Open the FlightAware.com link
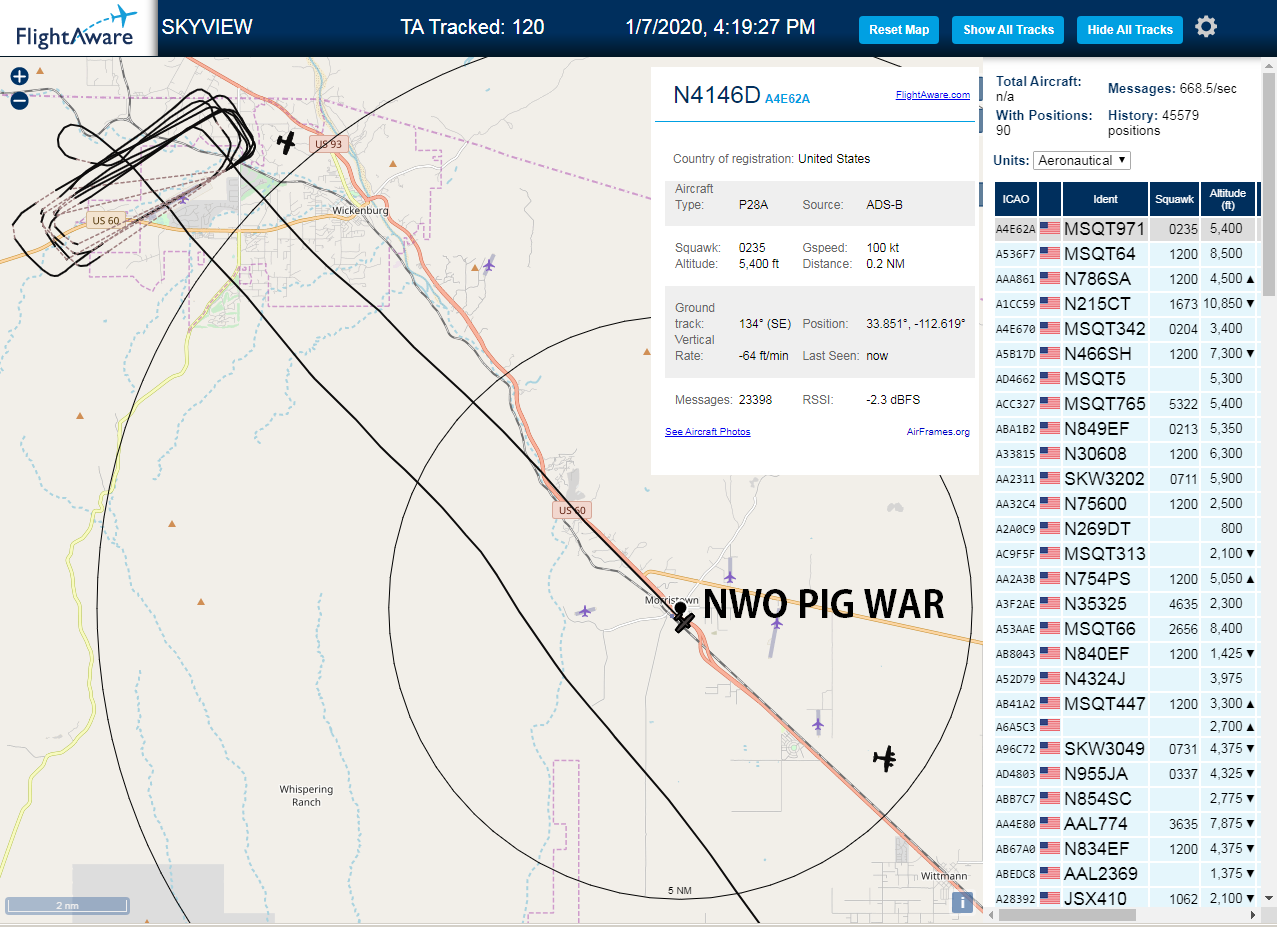Screen dimensions: 1277x927 point(933,95)
